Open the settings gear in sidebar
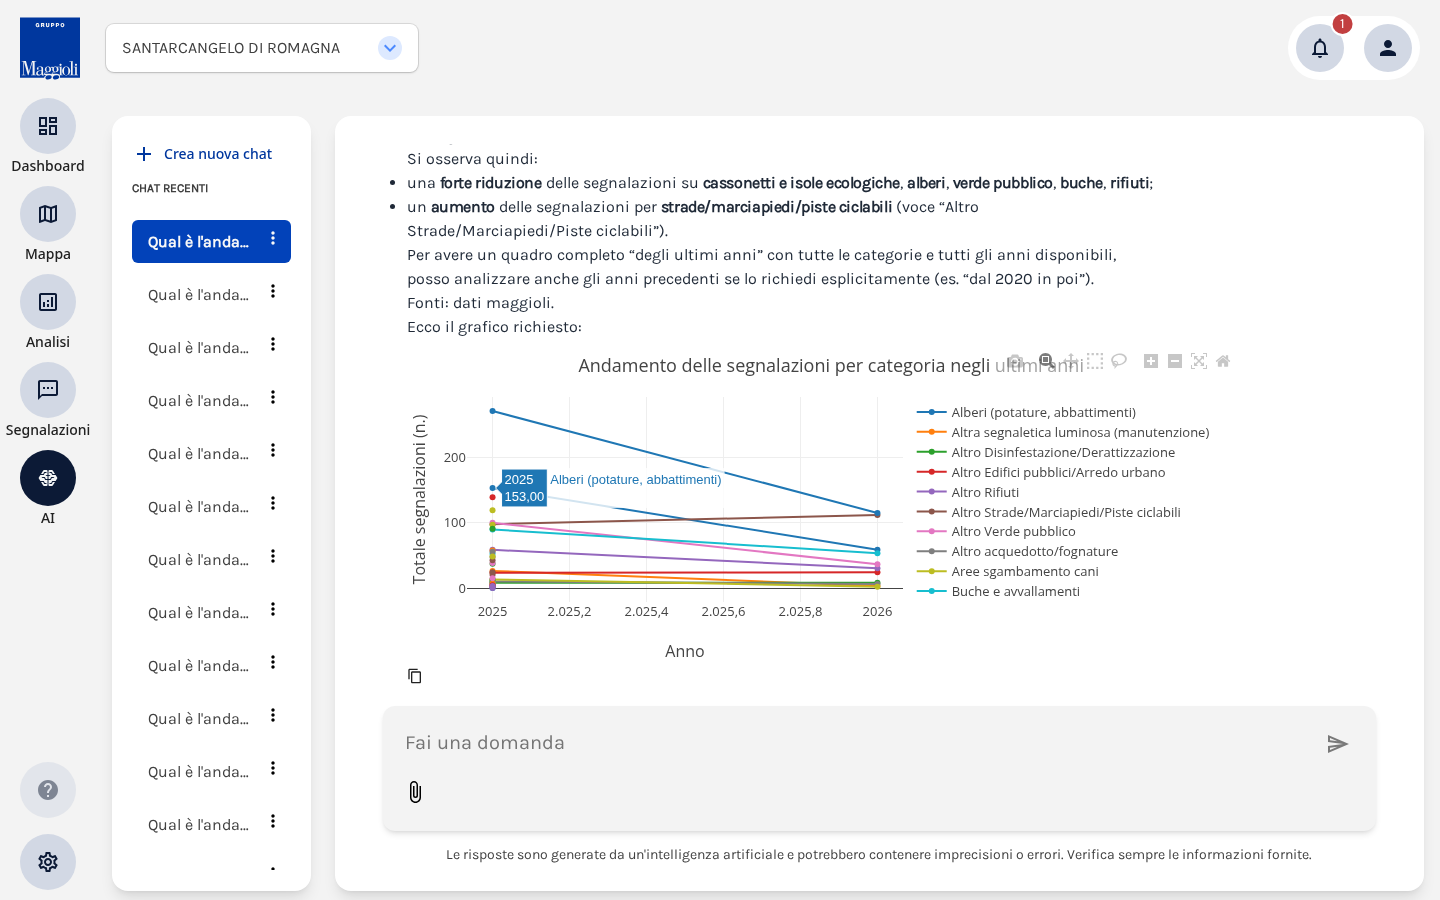Screen dimensions: 1440x900 [x=48, y=862]
